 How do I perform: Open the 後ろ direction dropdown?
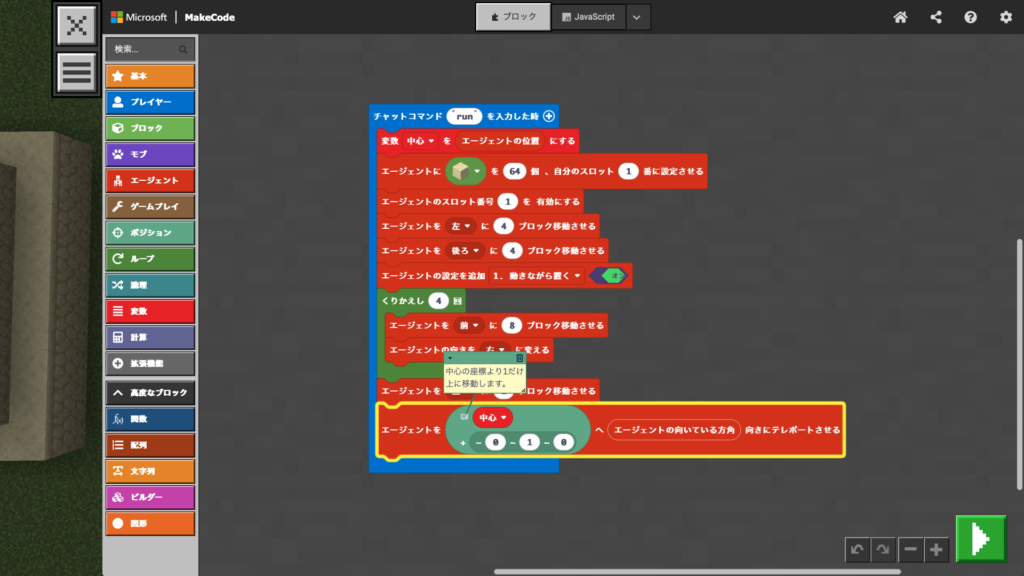[465, 250]
